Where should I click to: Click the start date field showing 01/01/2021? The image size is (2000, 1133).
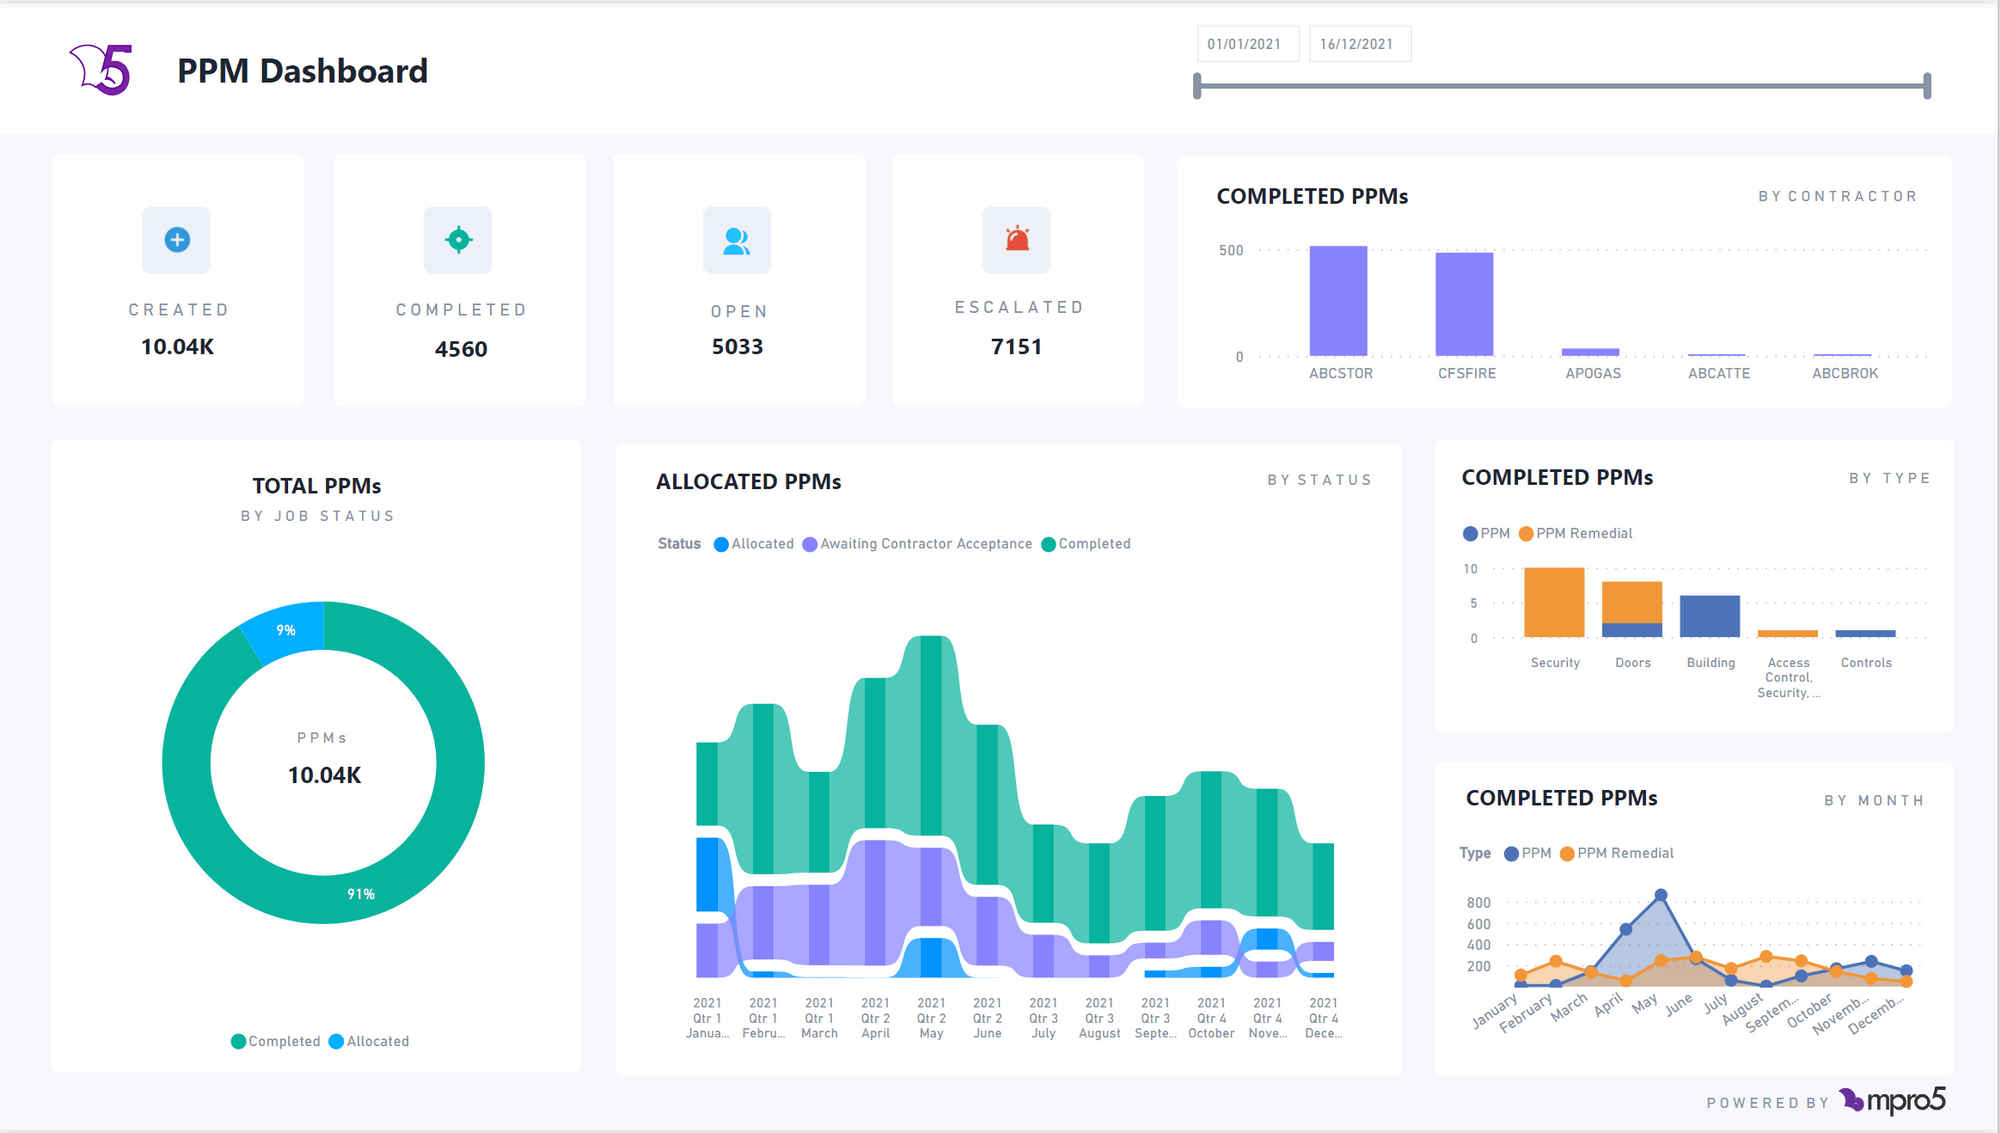click(x=1247, y=44)
